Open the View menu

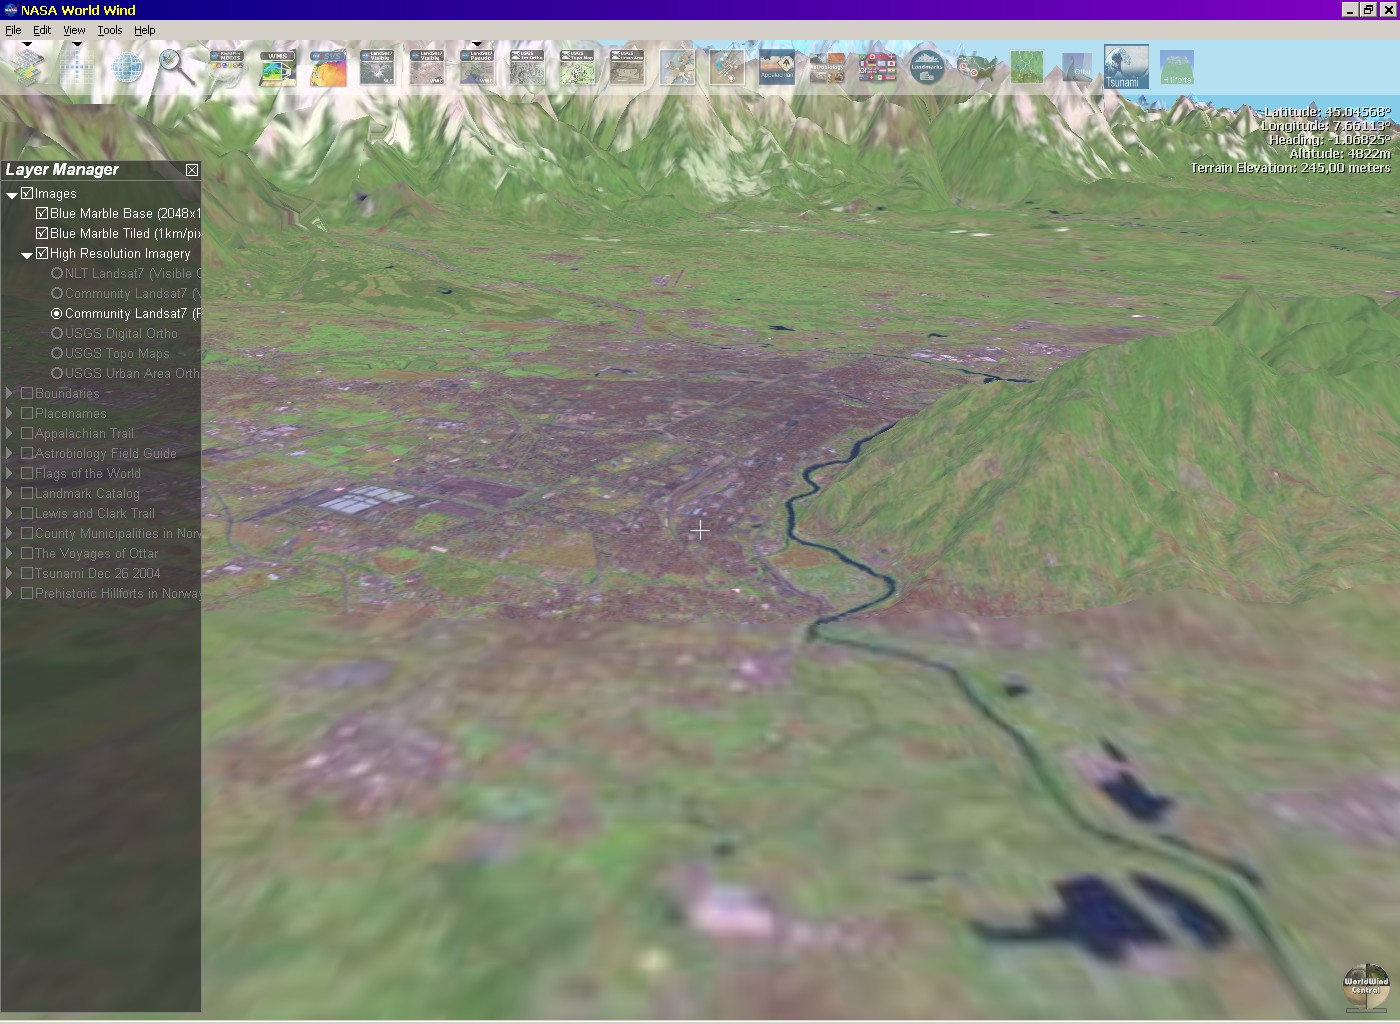[74, 30]
